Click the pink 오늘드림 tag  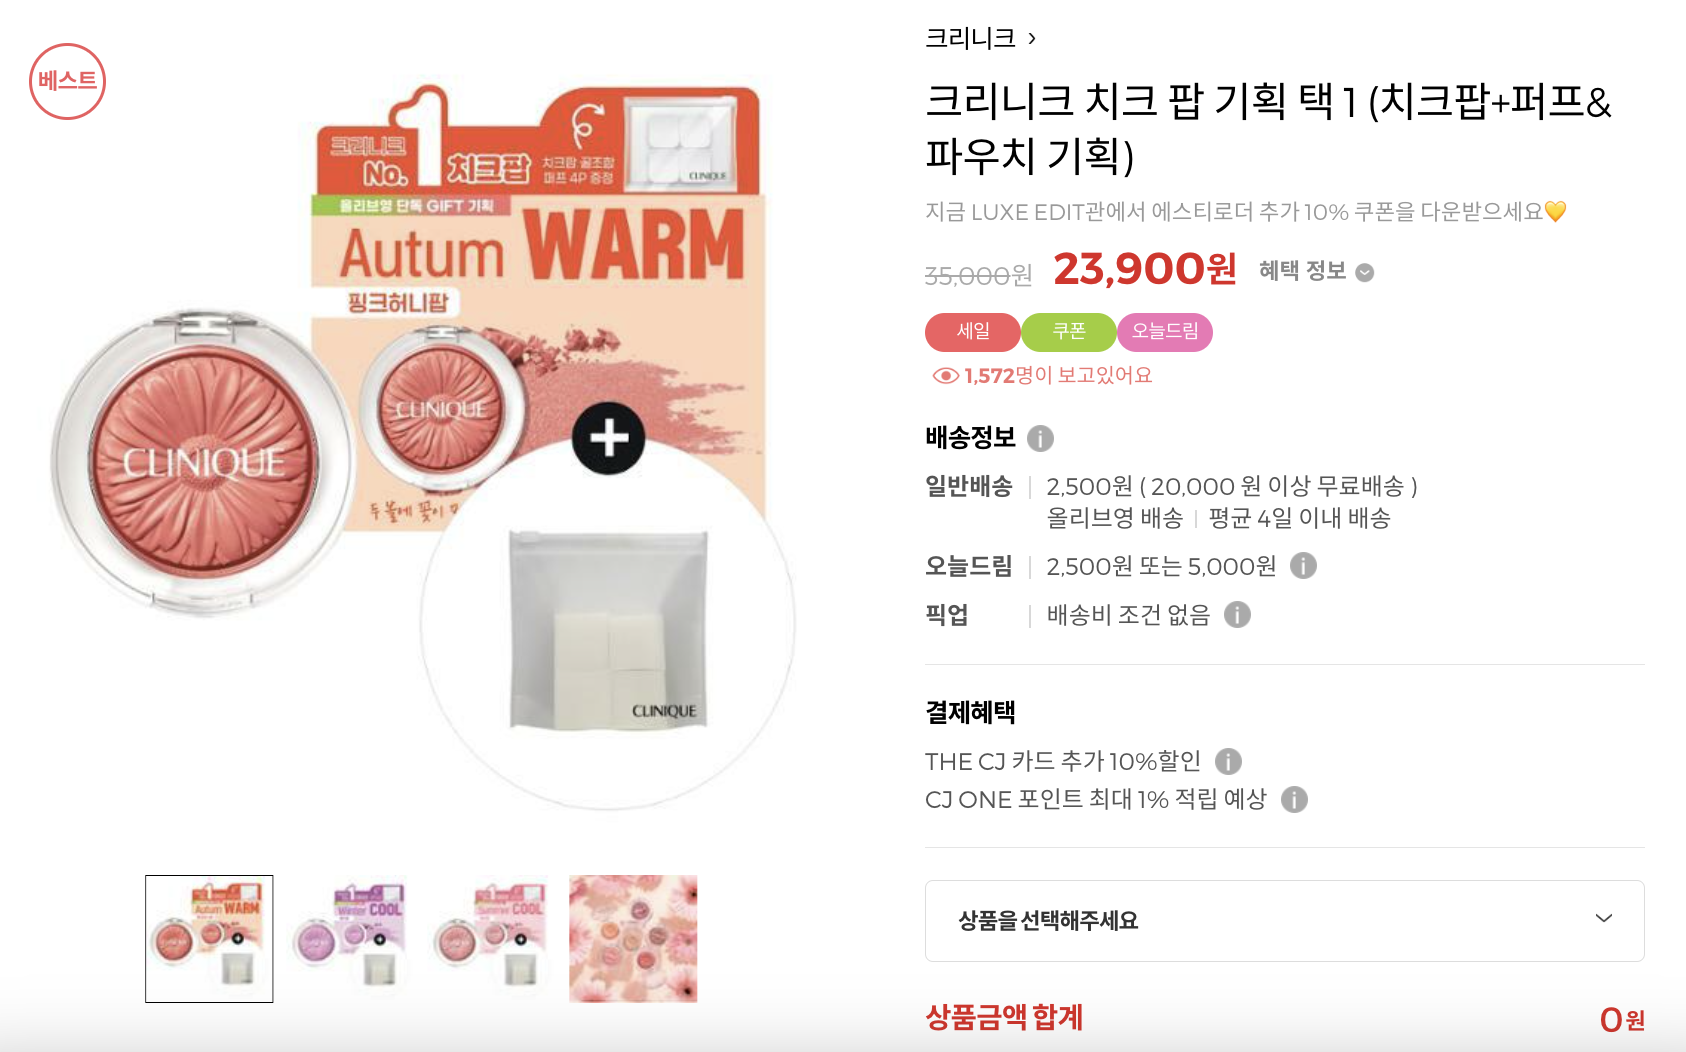tap(1165, 332)
